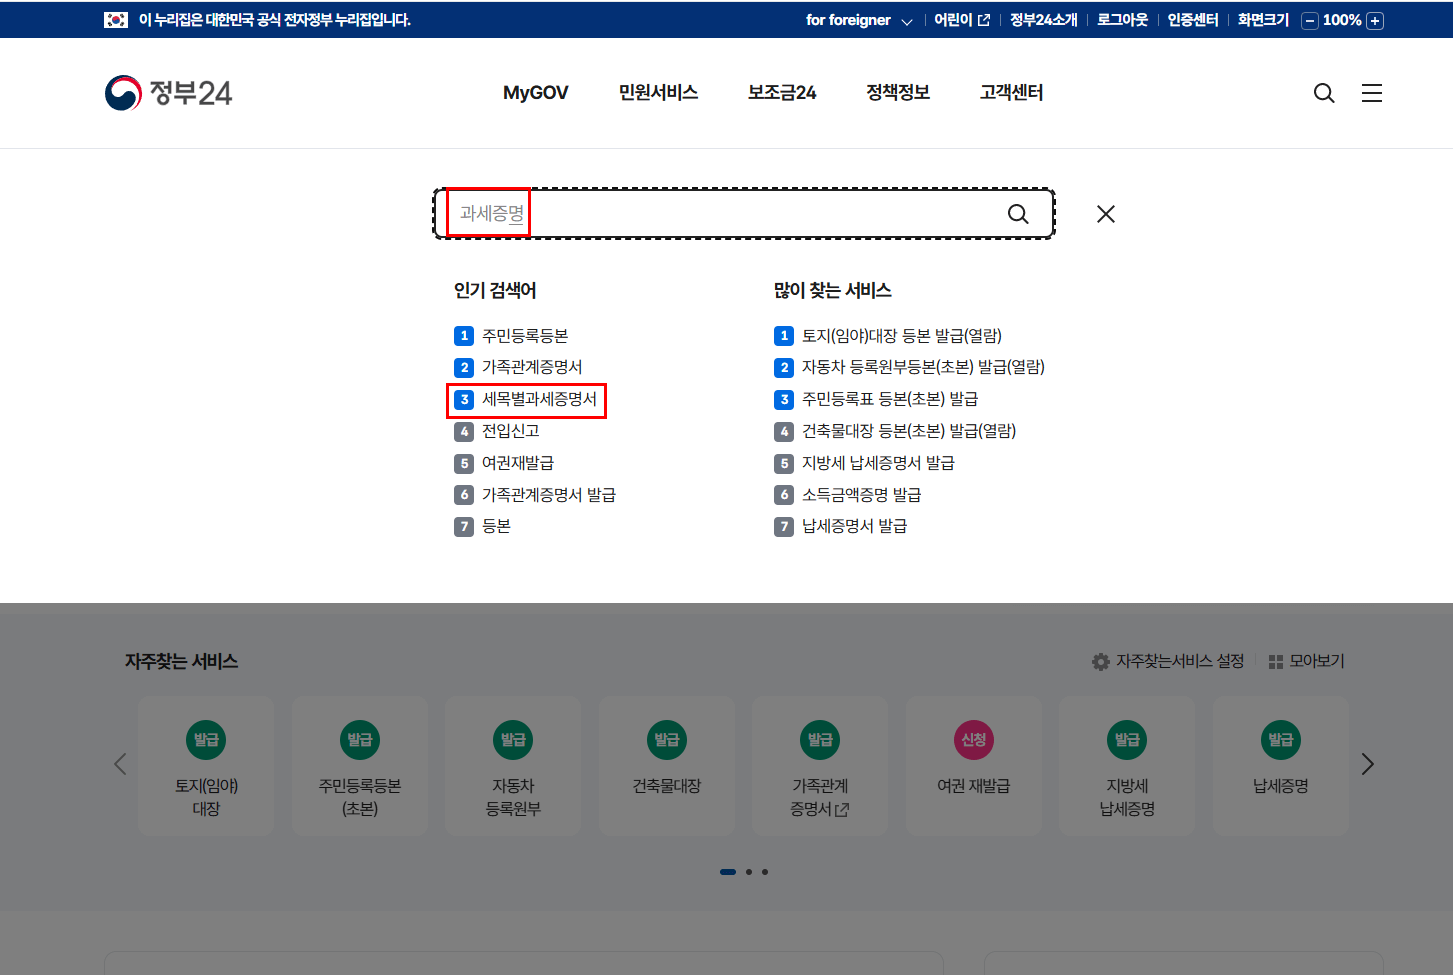This screenshot has height=975, width=1453.
Task: Open the 주민등록등본(초본) 발급 service
Action: coord(360,765)
